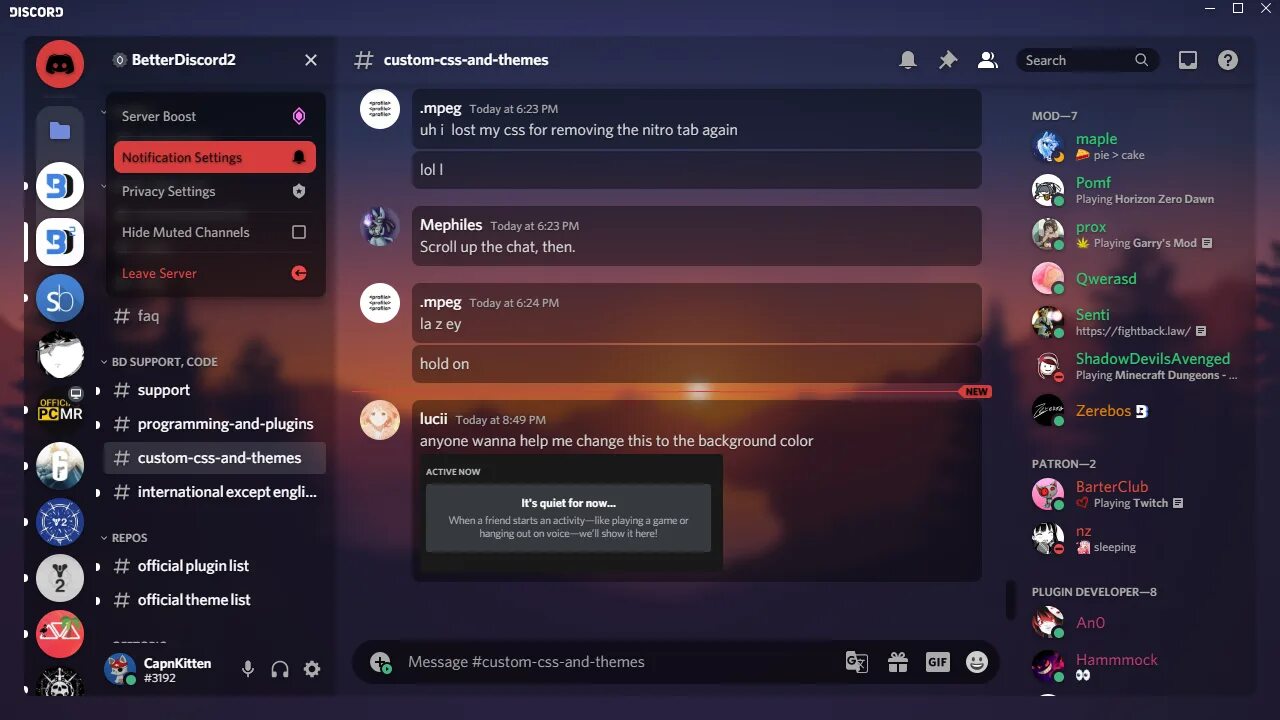Open the Discord Home button
1280x720 pixels.
[60, 64]
